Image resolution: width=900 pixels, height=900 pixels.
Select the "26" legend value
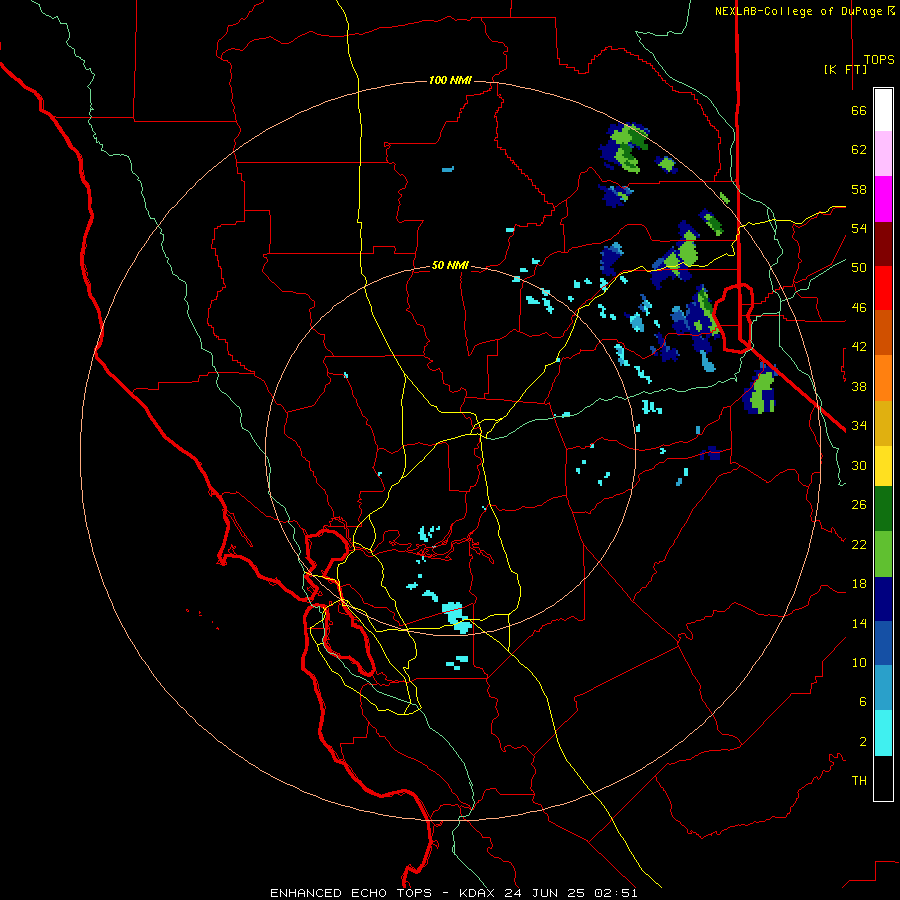pyautogui.click(x=859, y=505)
